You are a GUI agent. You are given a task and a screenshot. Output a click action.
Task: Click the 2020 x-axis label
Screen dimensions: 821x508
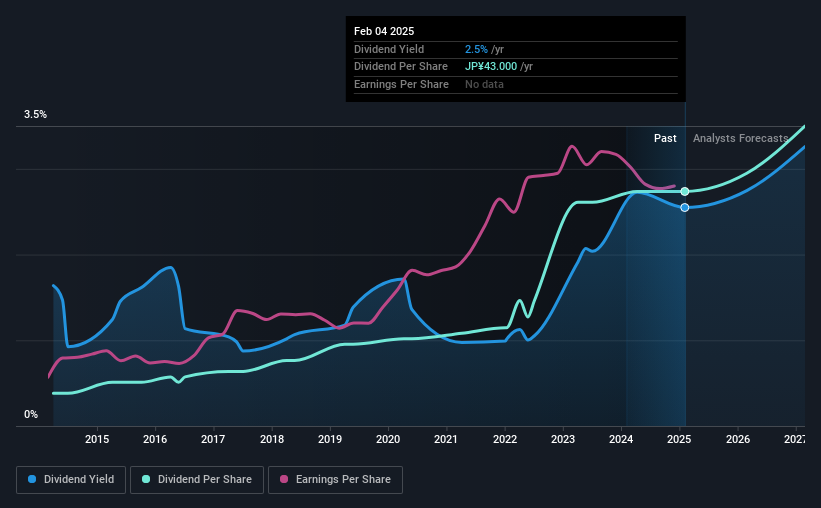click(x=388, y=439)
